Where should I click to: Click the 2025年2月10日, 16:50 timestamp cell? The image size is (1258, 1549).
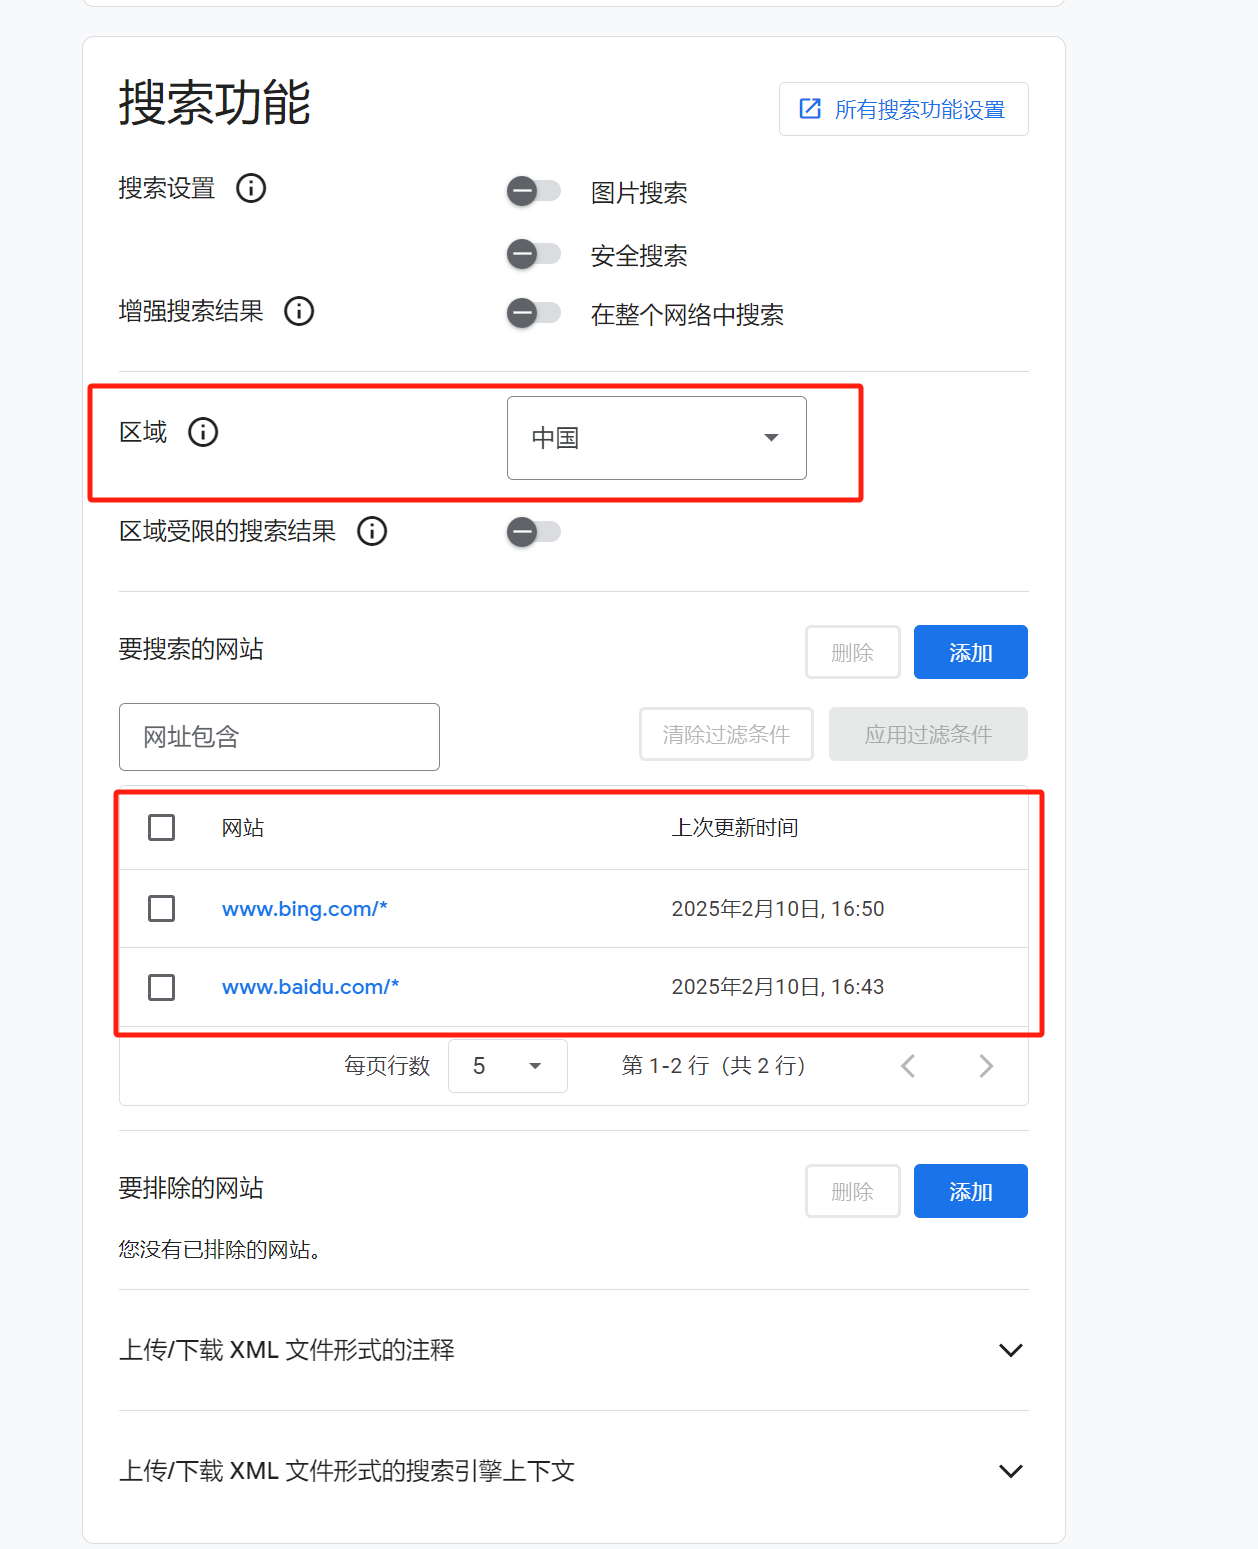778,909
